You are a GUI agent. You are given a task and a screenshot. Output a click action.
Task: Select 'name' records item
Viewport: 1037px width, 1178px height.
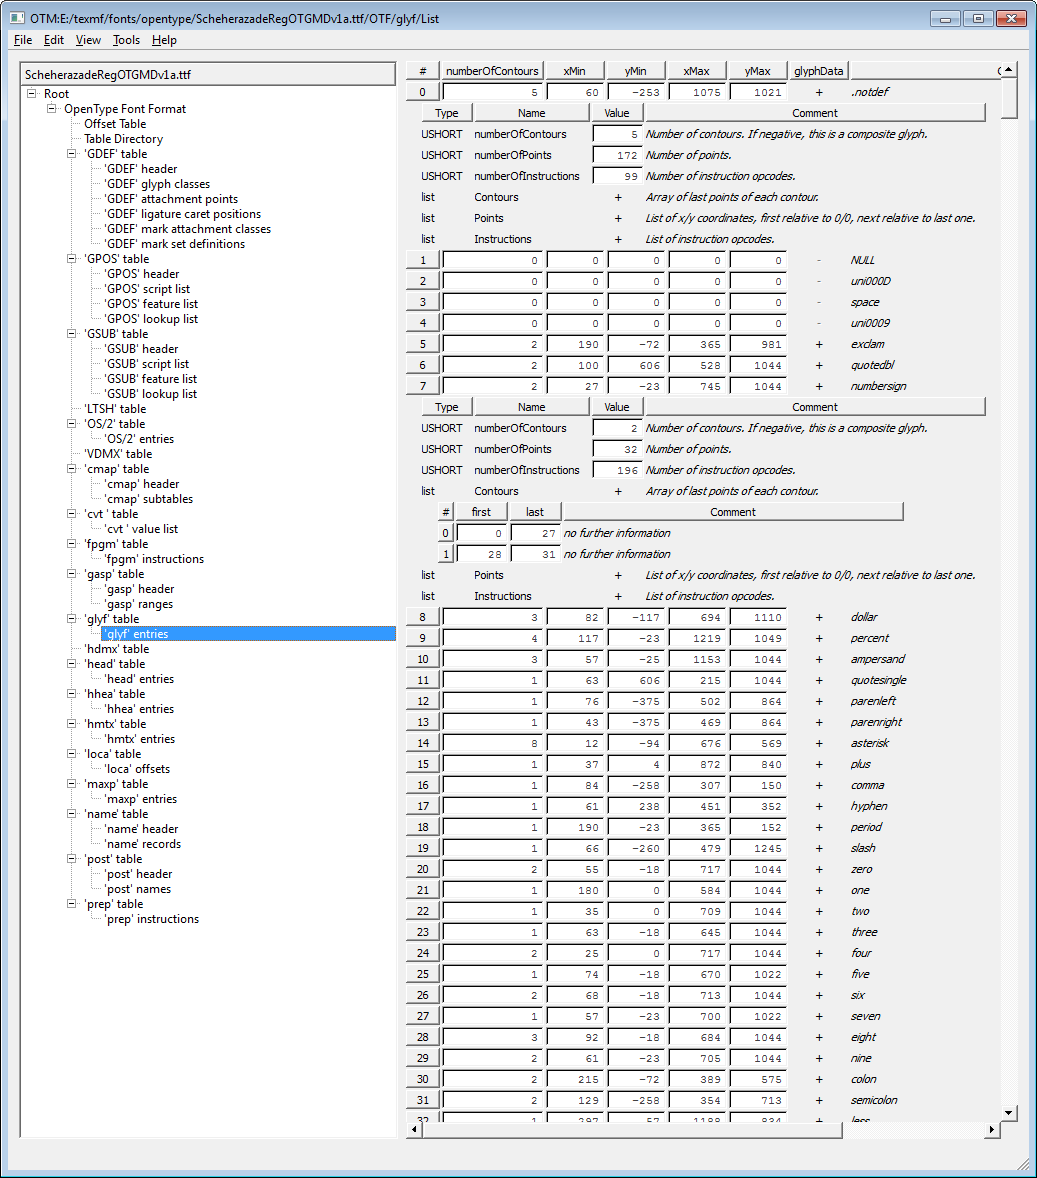pos(142,844)
